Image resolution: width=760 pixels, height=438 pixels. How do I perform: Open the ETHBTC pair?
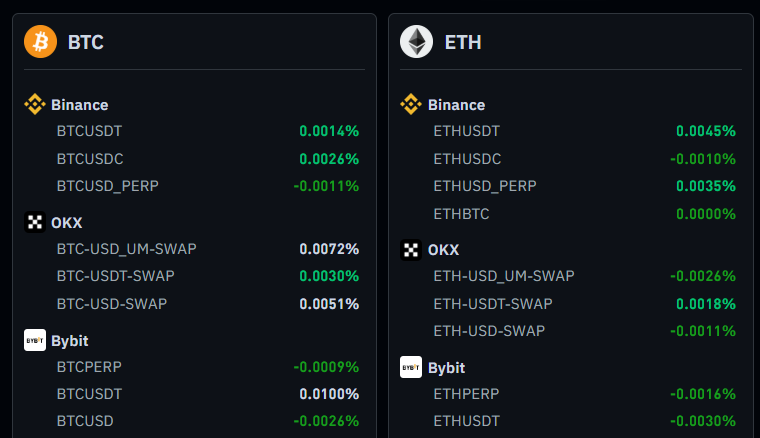coord(462,213)
